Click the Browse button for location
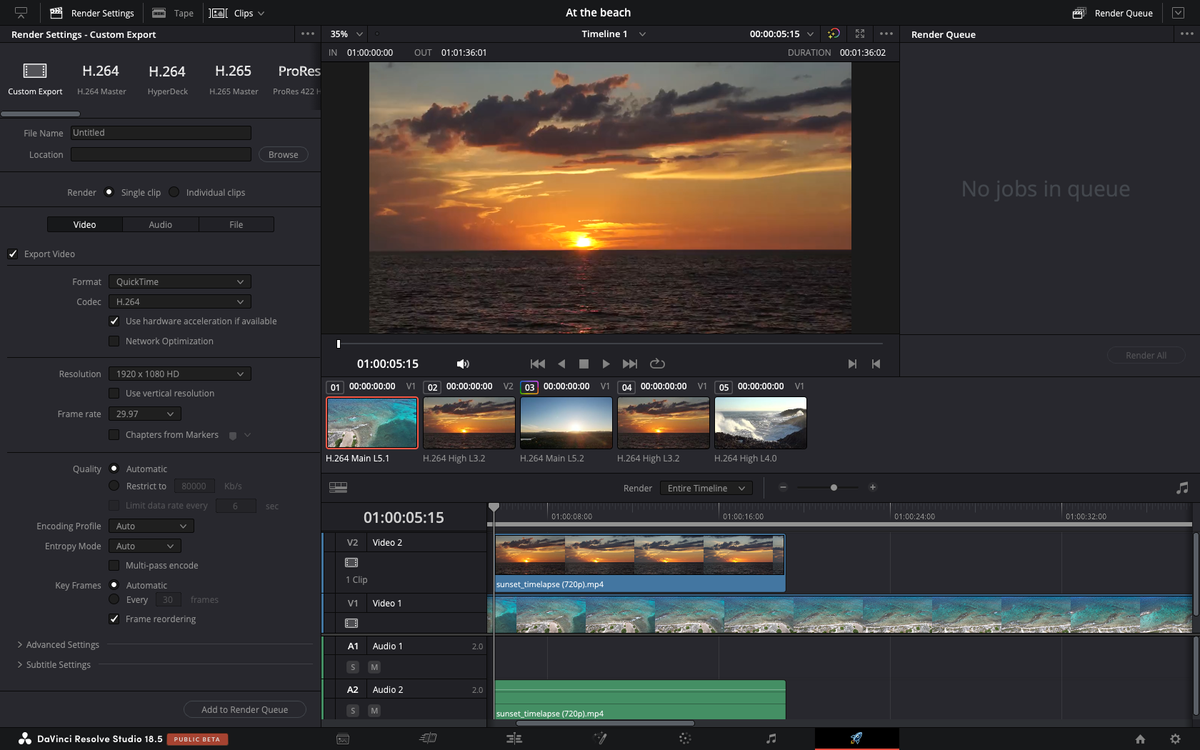The height and width of the screenshot is (750, 1200). pyautogui.click(x=283, y=155)
